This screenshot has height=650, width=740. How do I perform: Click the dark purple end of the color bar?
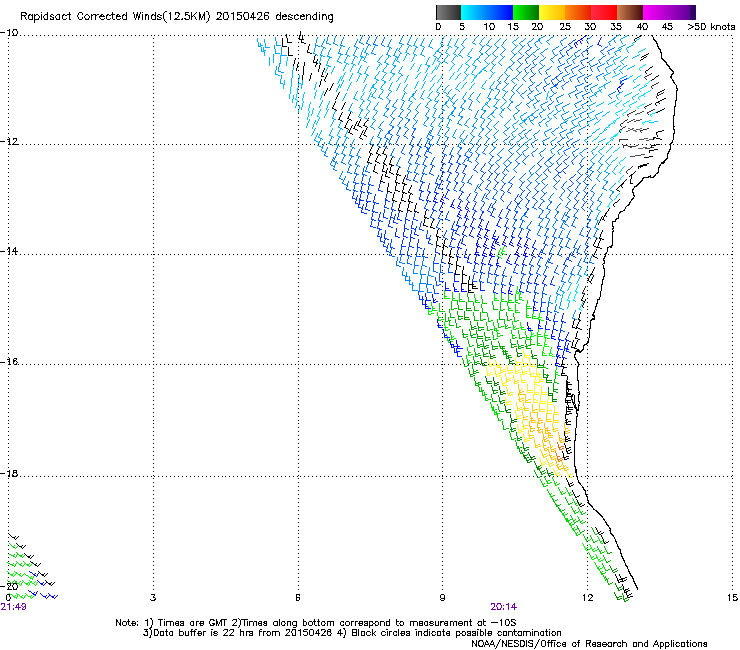click(692, 12)
